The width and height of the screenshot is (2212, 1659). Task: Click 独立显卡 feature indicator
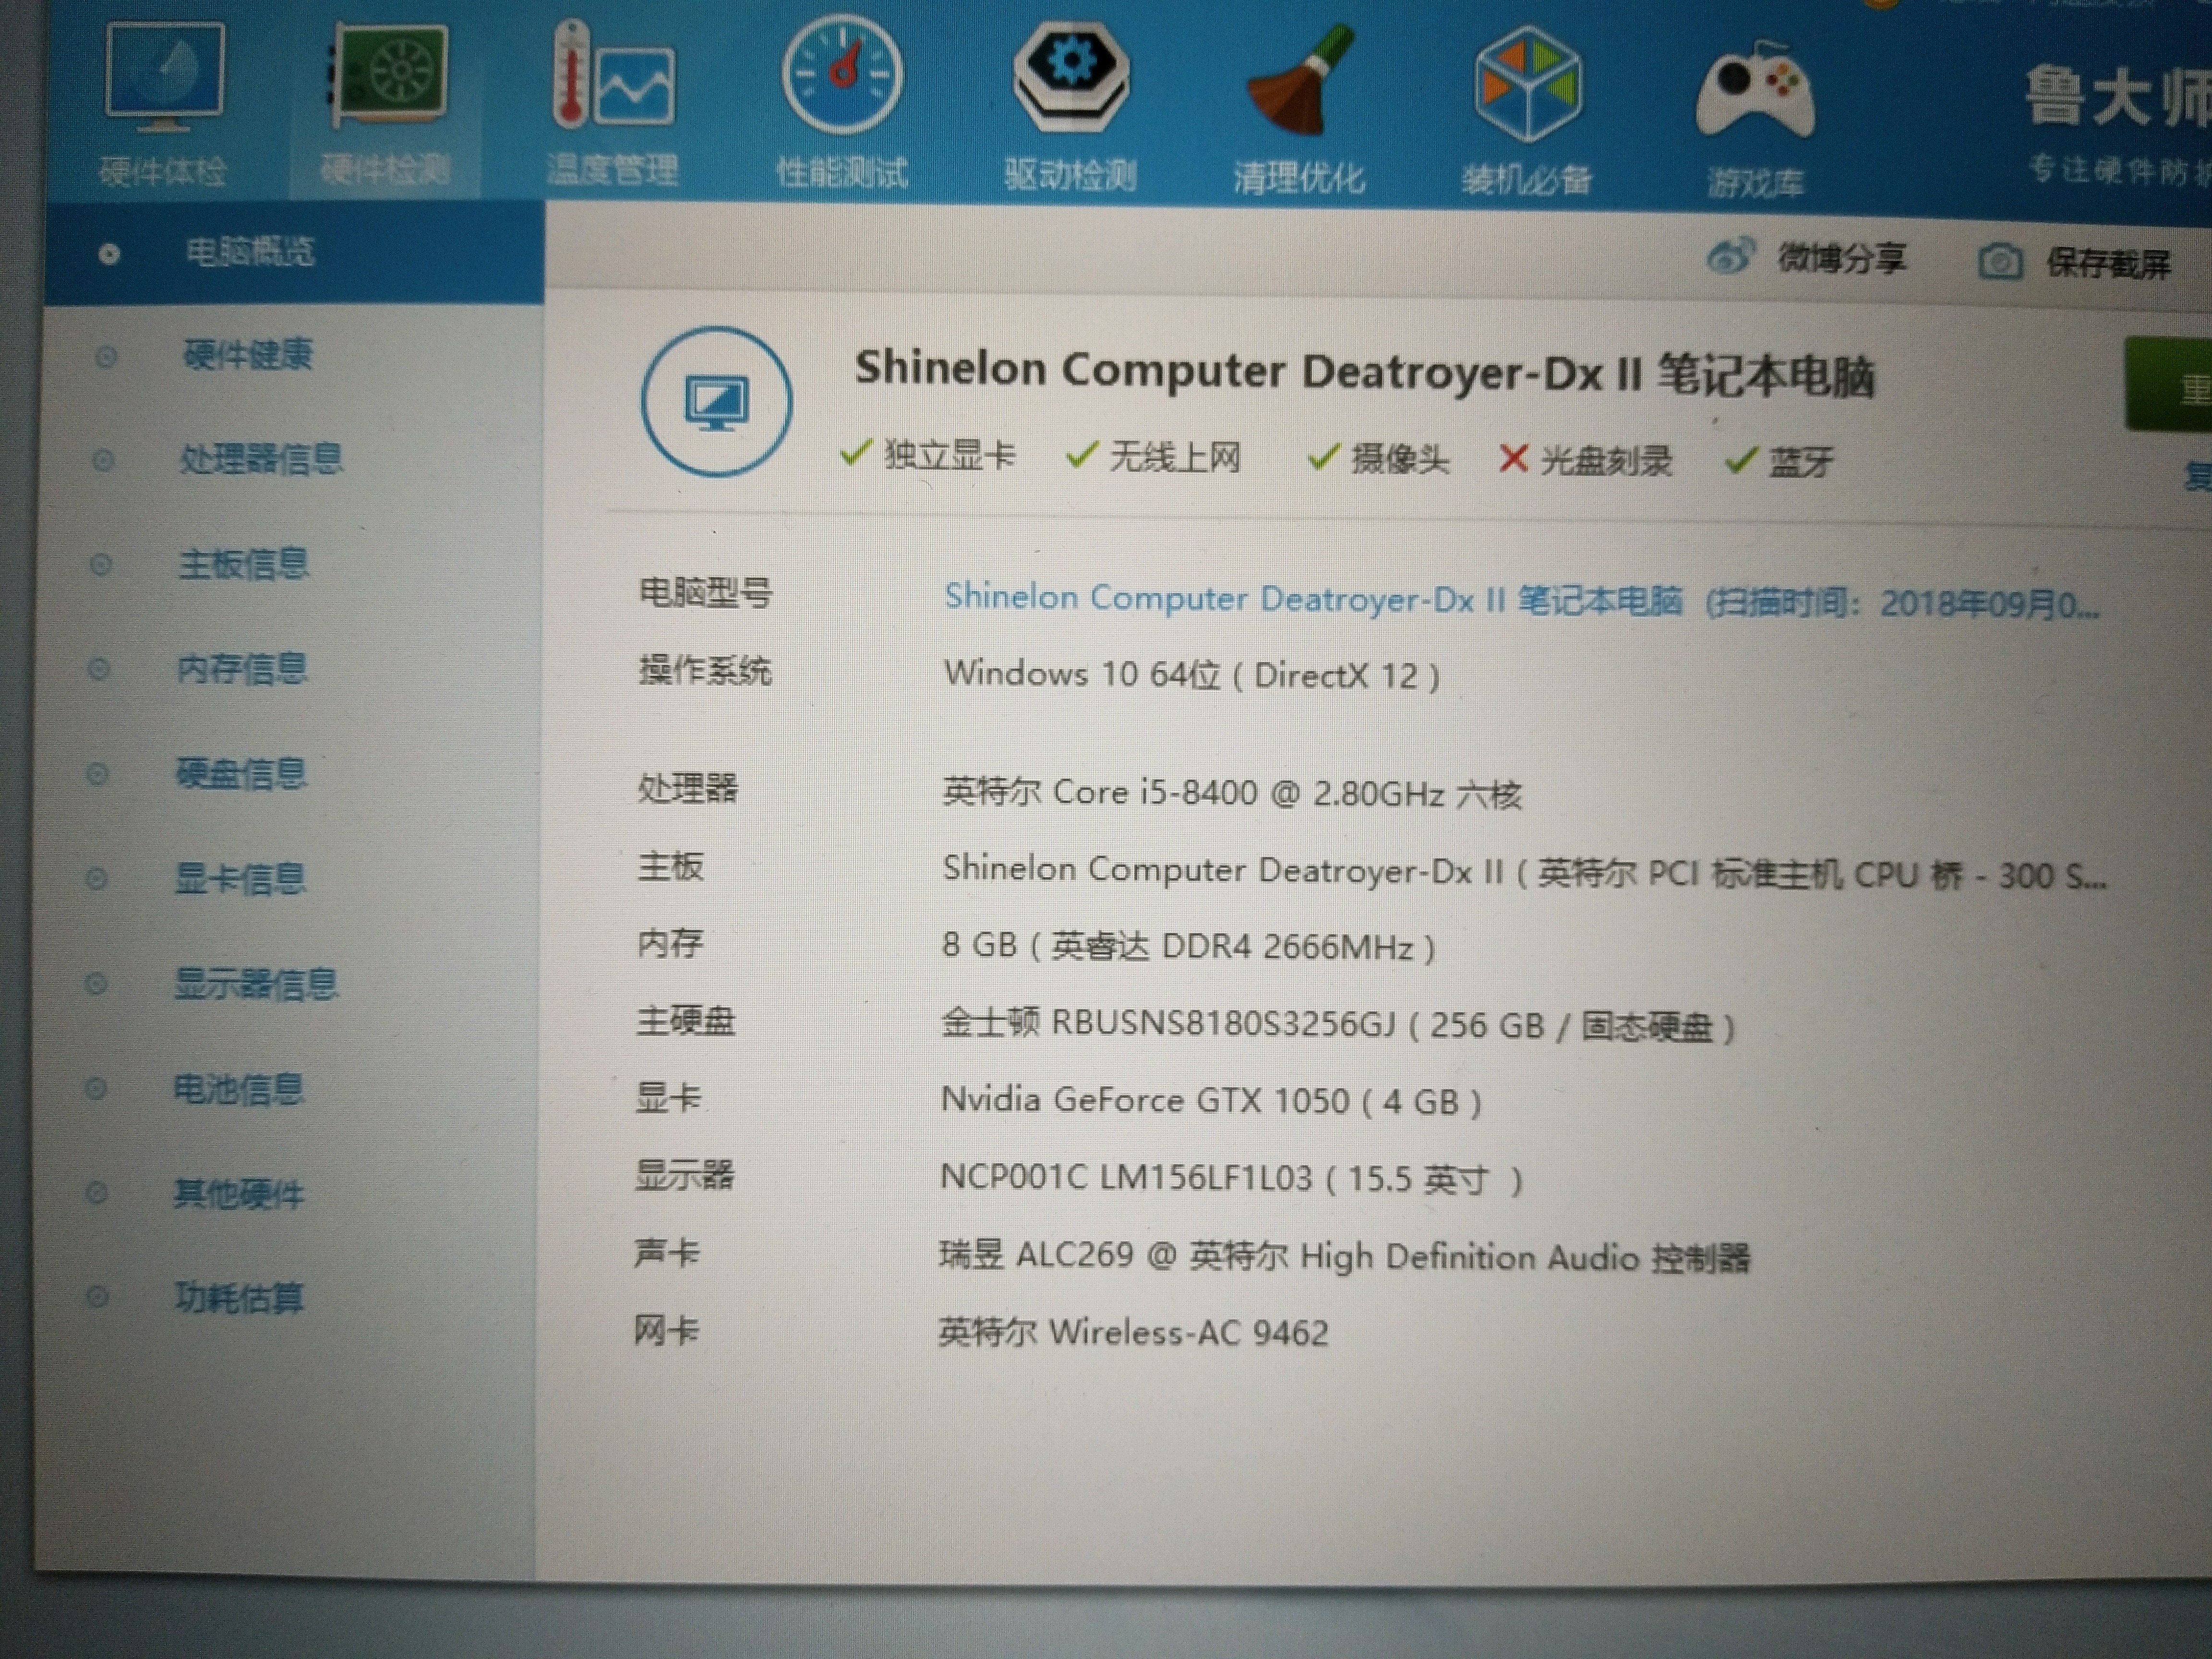[928, 455]
